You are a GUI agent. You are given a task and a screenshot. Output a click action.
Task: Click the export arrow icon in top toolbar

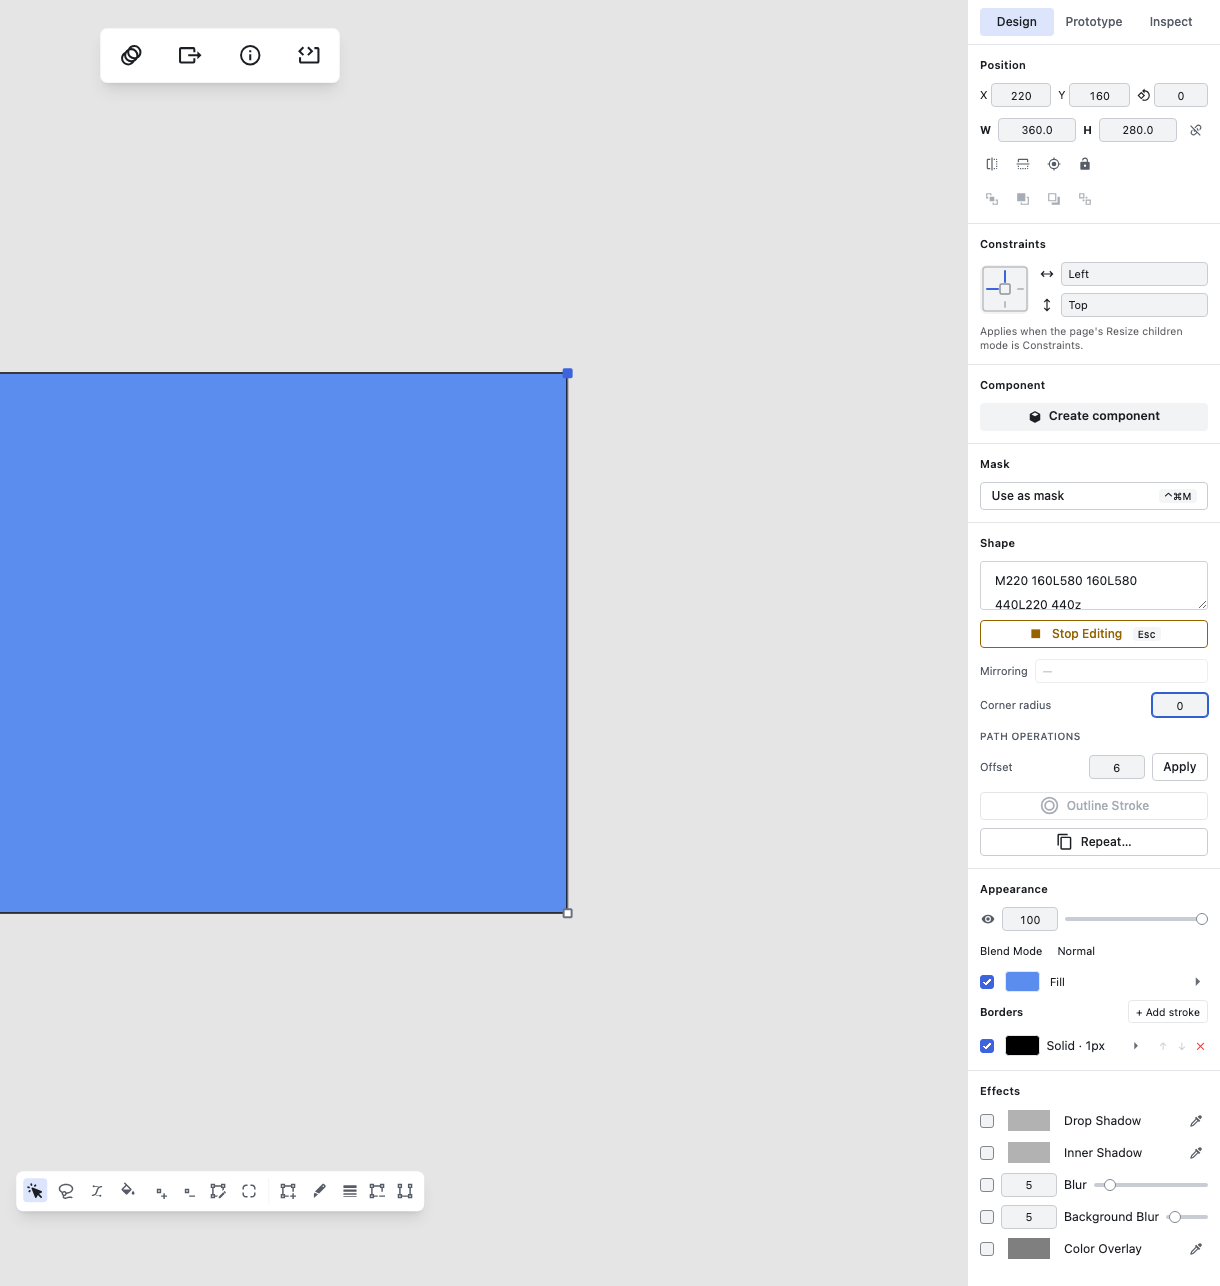point(190,55)
